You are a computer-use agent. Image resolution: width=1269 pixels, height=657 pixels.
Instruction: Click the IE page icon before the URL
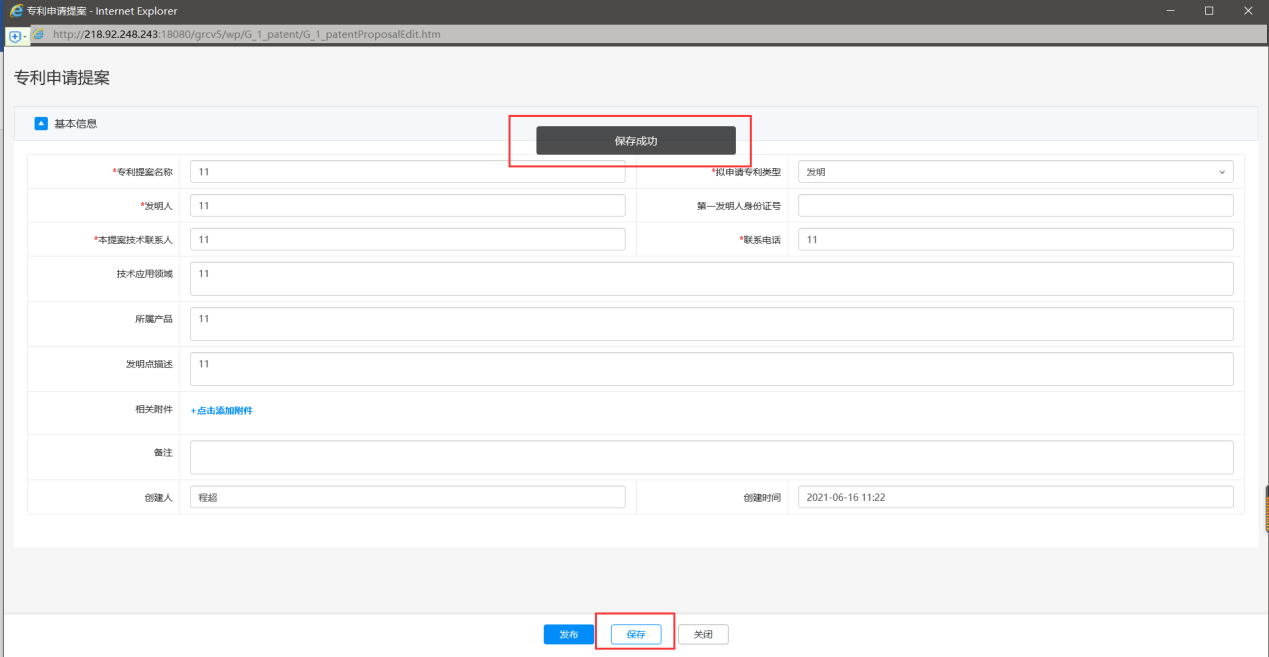(x=38, y=34)
